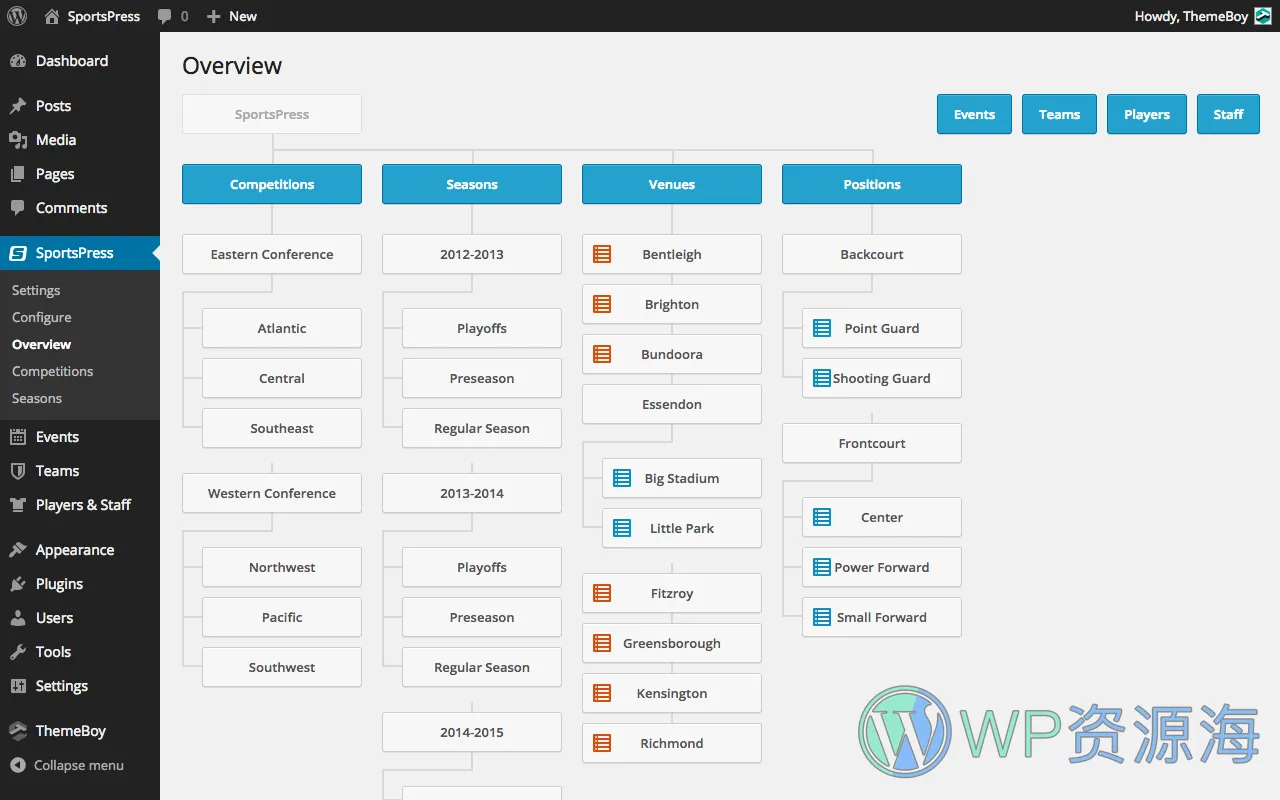
Task: Click the blue list icon beside Center
Action: [822, 517]
